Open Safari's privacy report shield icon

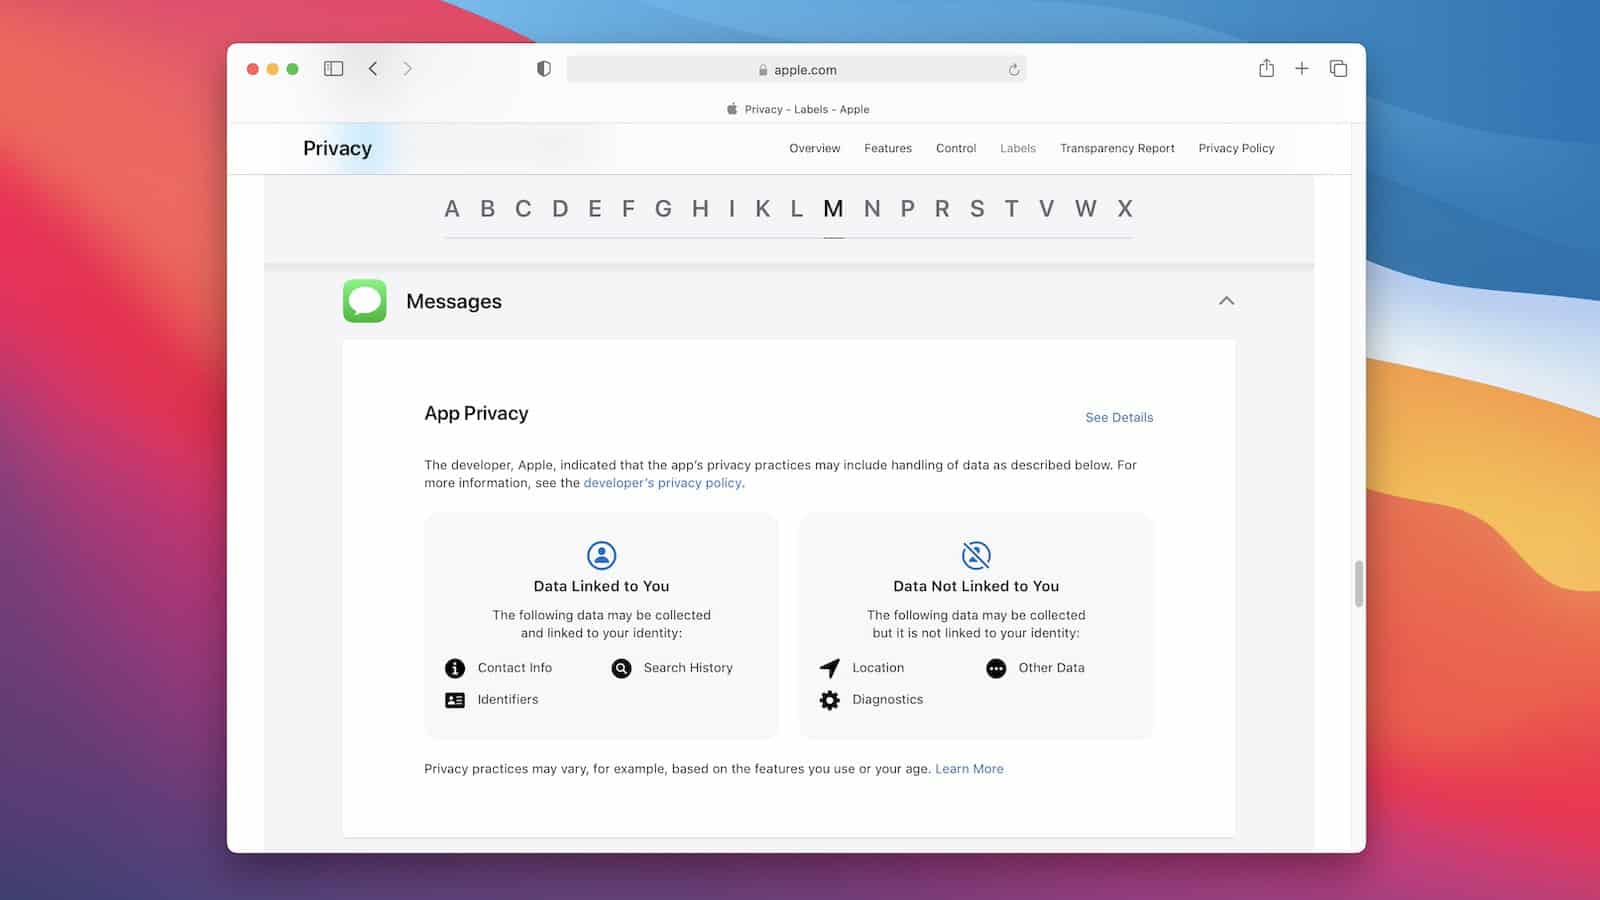click(542, 68)
